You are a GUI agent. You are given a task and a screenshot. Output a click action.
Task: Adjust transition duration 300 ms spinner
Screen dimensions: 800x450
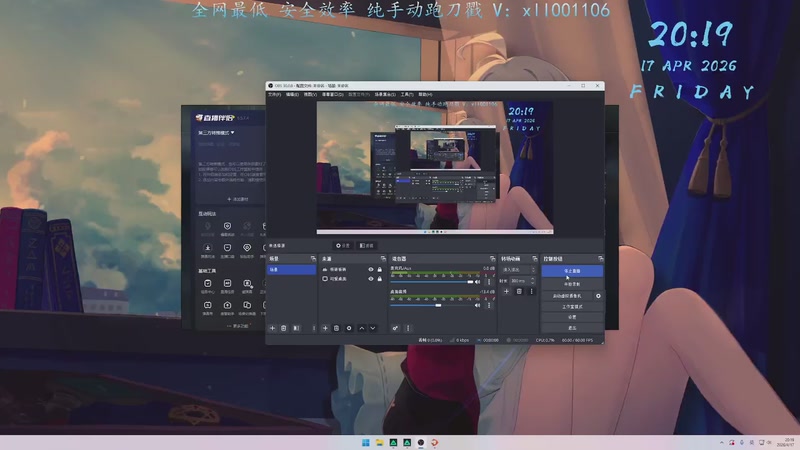522,281
